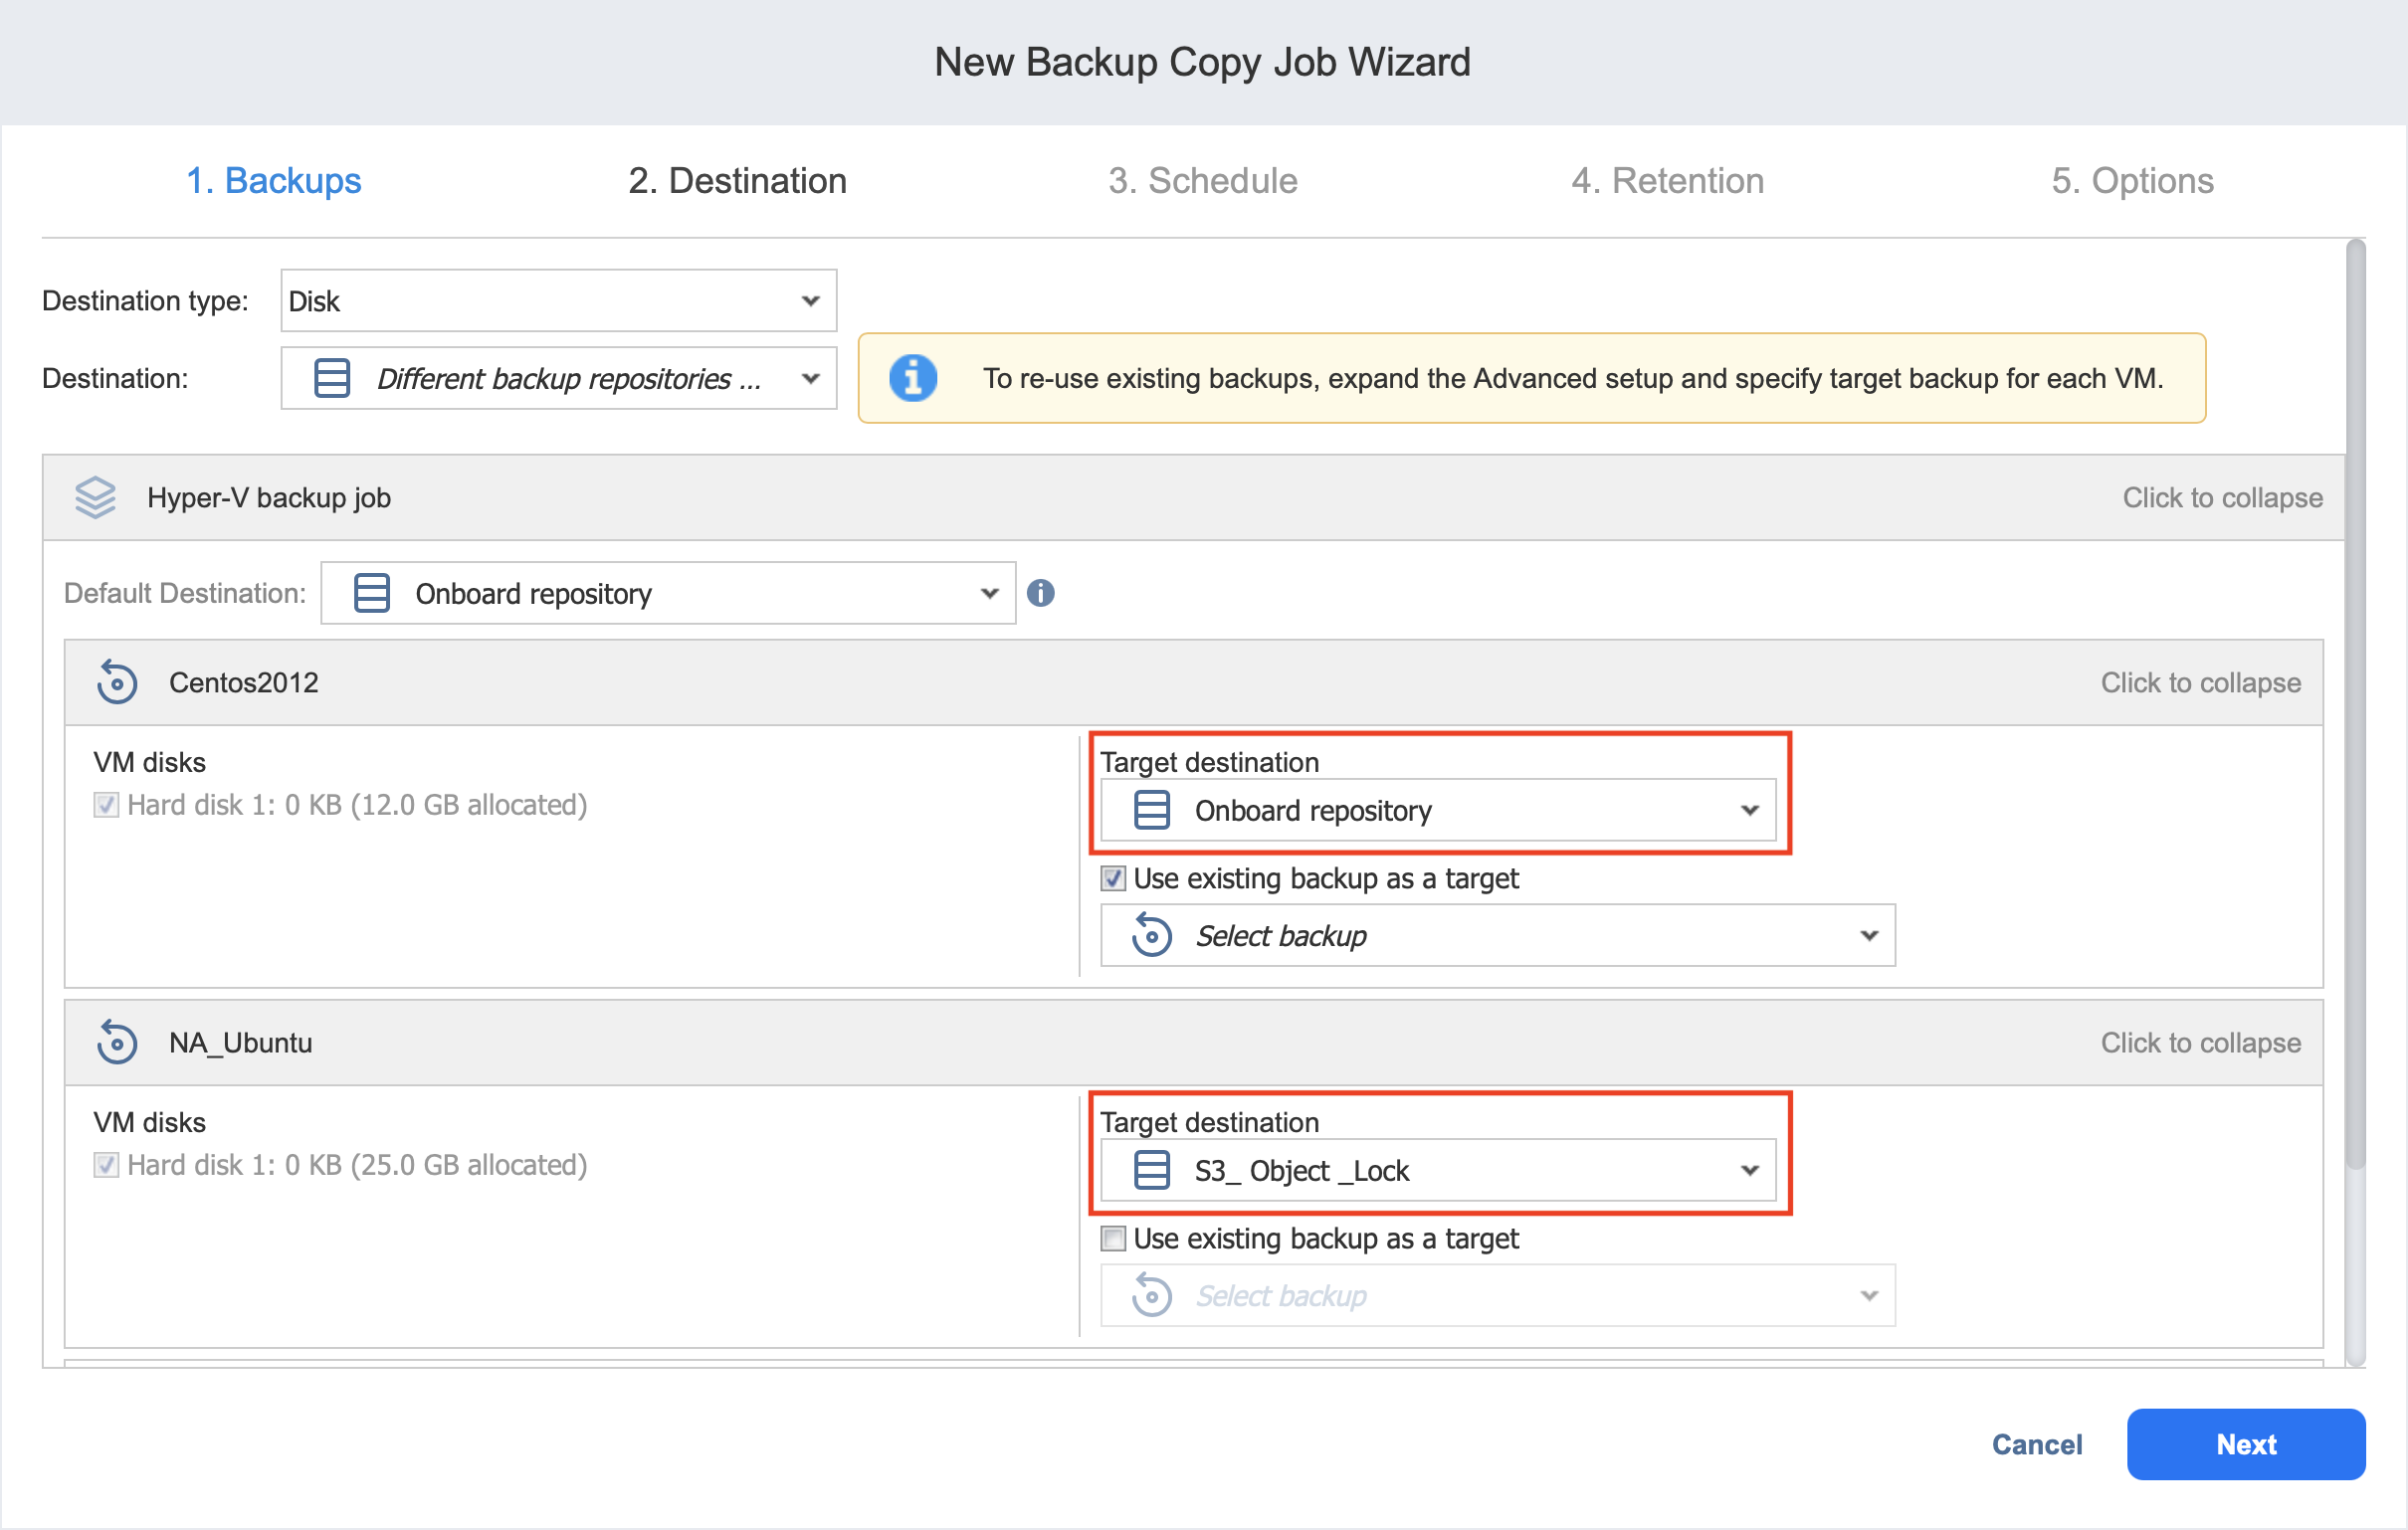Click the Next button
The height and width of the screenshot is (1530, 2408).
[2245, 1444]
